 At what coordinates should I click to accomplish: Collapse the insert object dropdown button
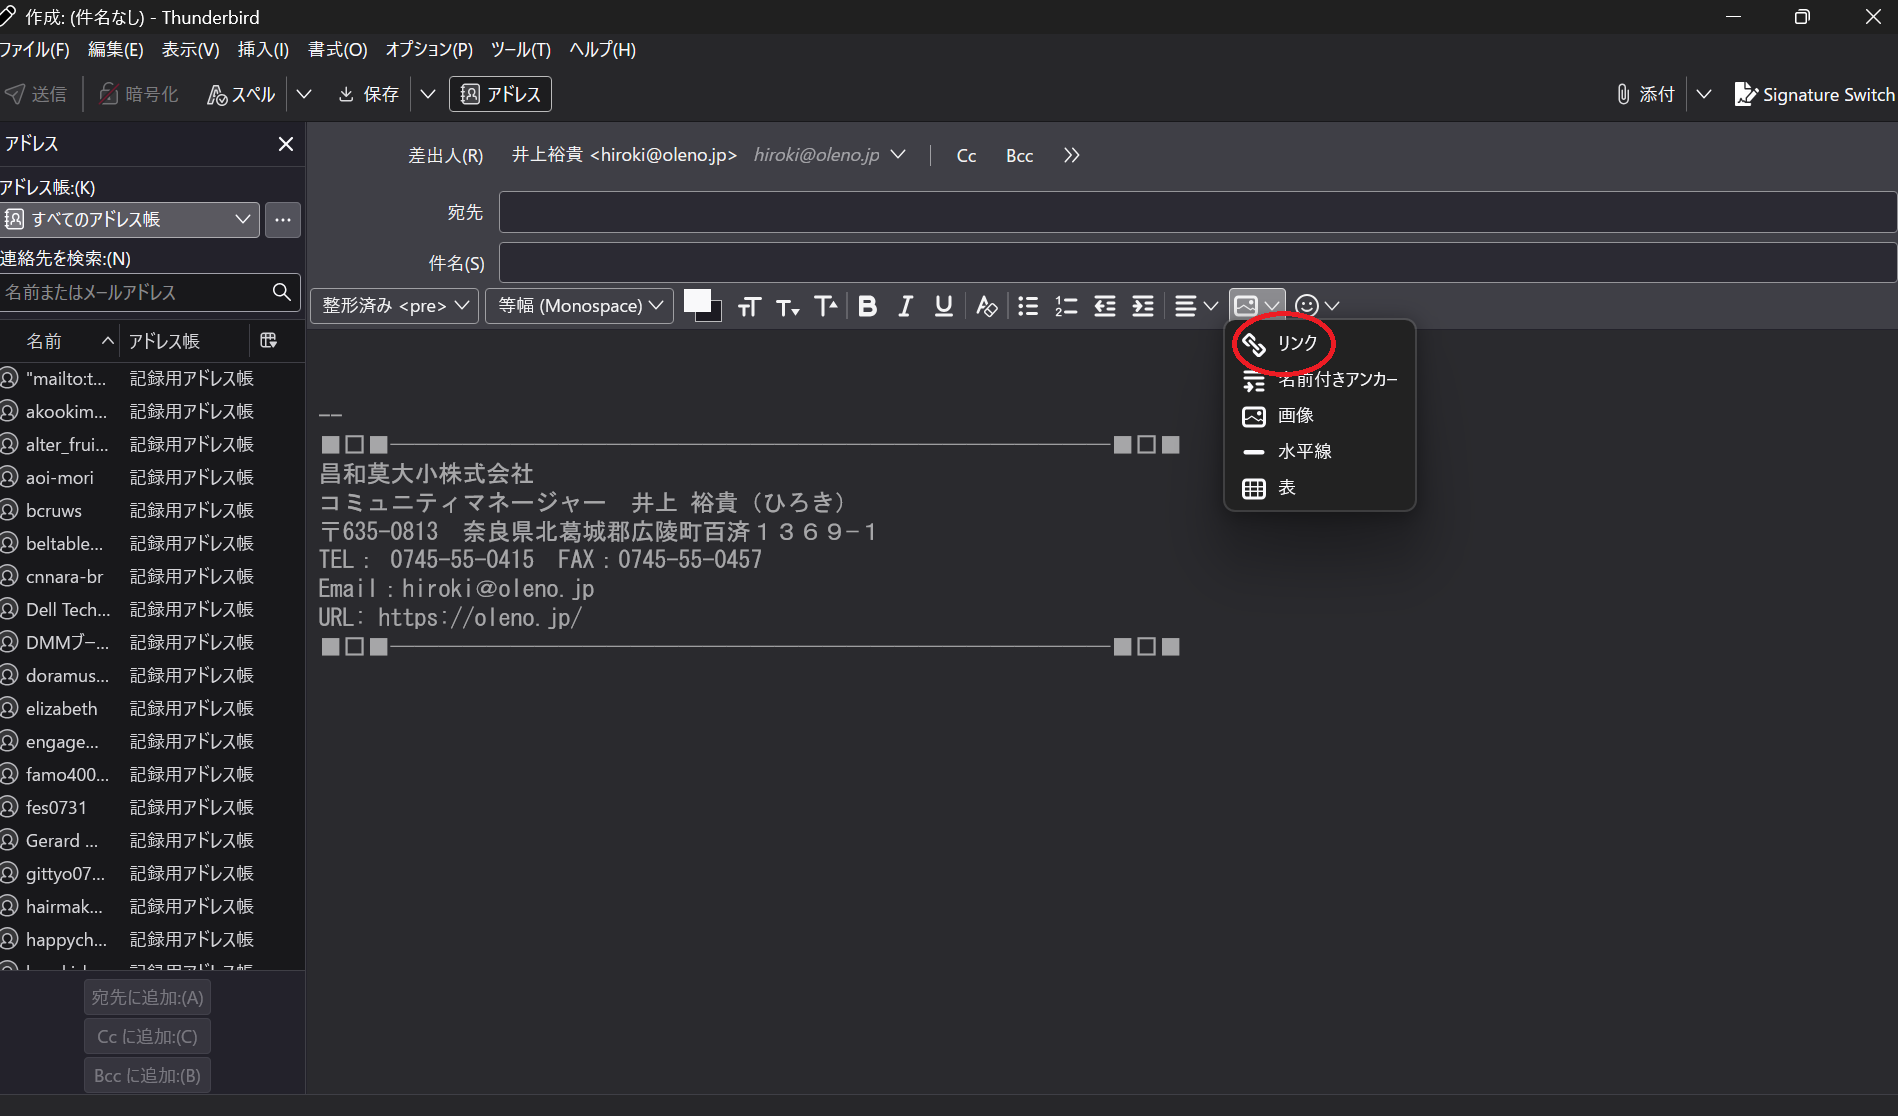click(x=1257, y=306)
